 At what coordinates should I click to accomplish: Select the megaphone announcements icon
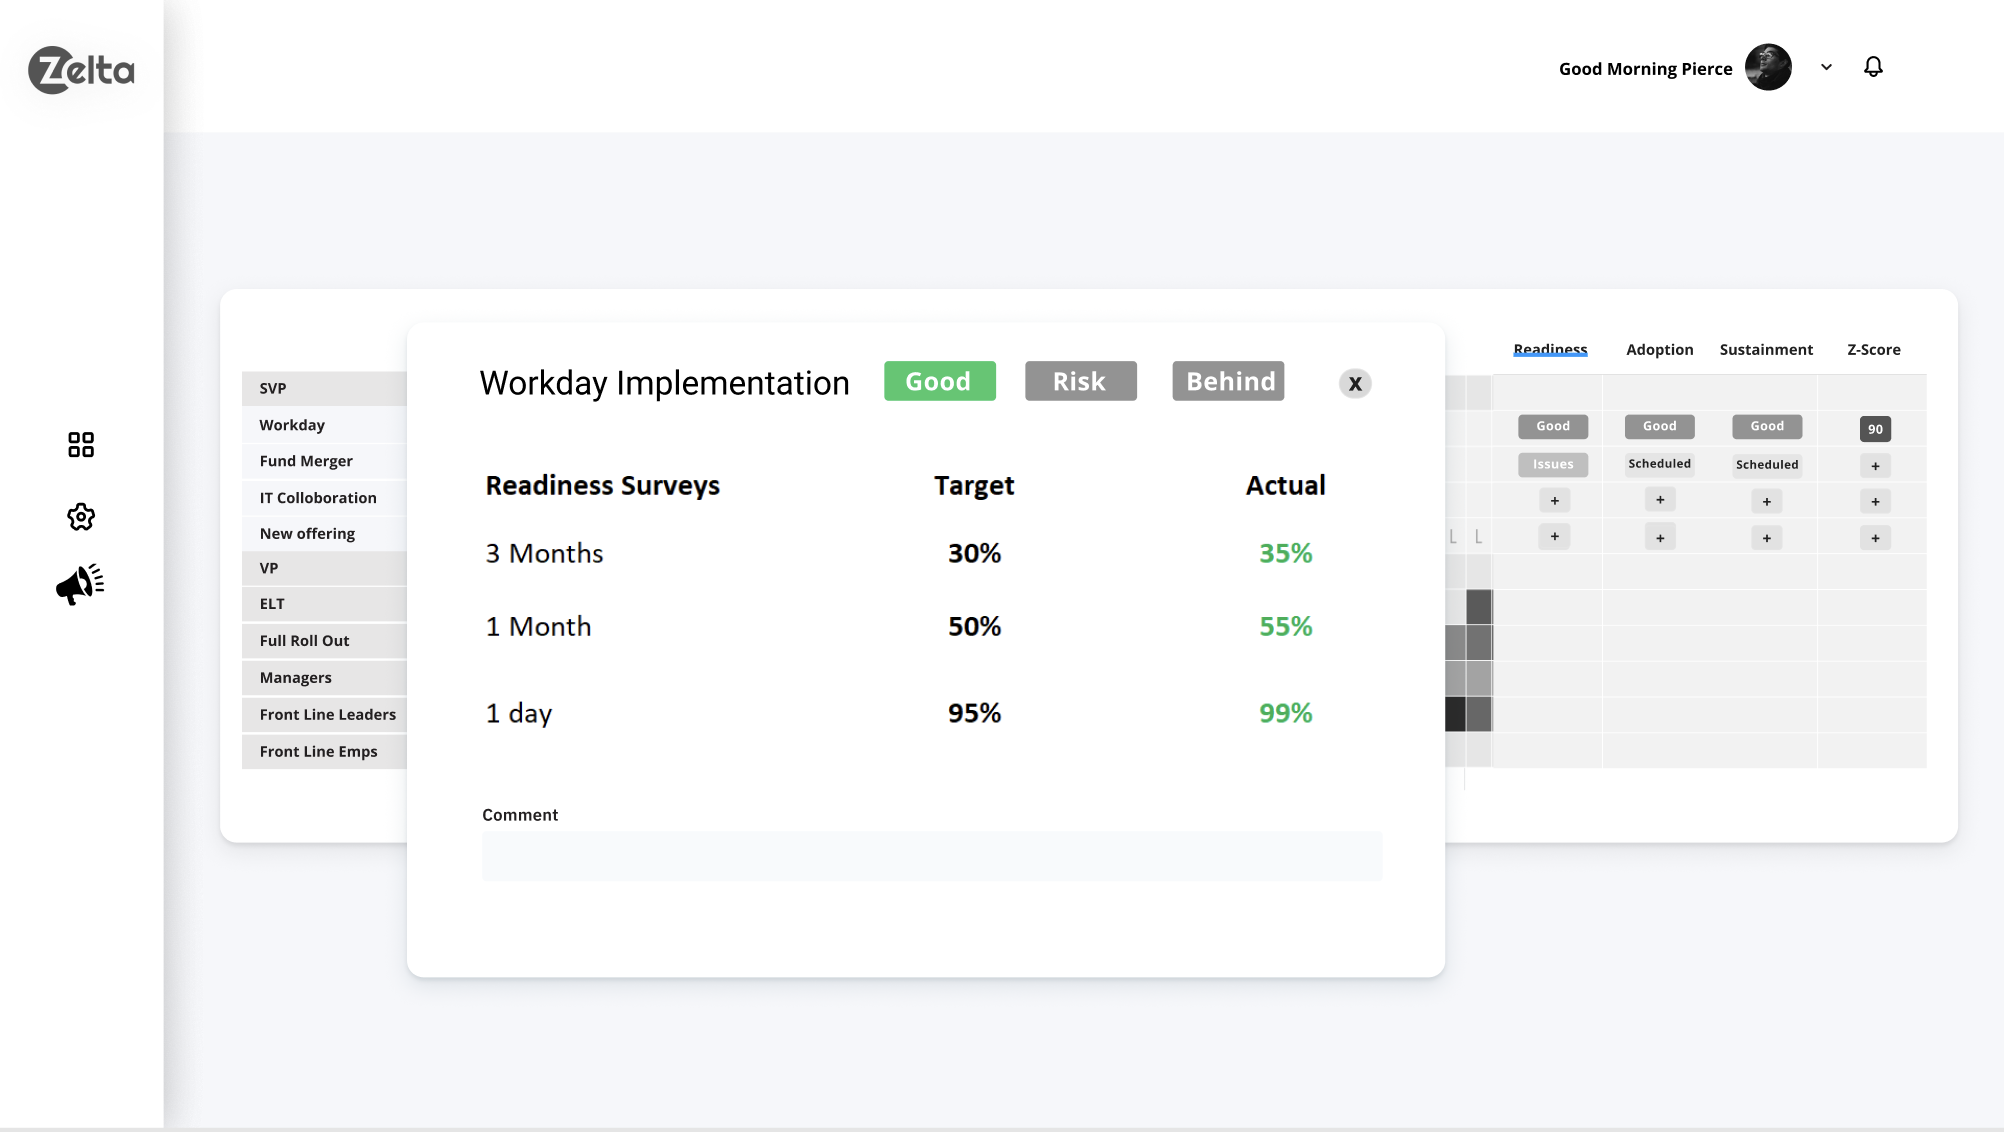click(x=80, y=585)
